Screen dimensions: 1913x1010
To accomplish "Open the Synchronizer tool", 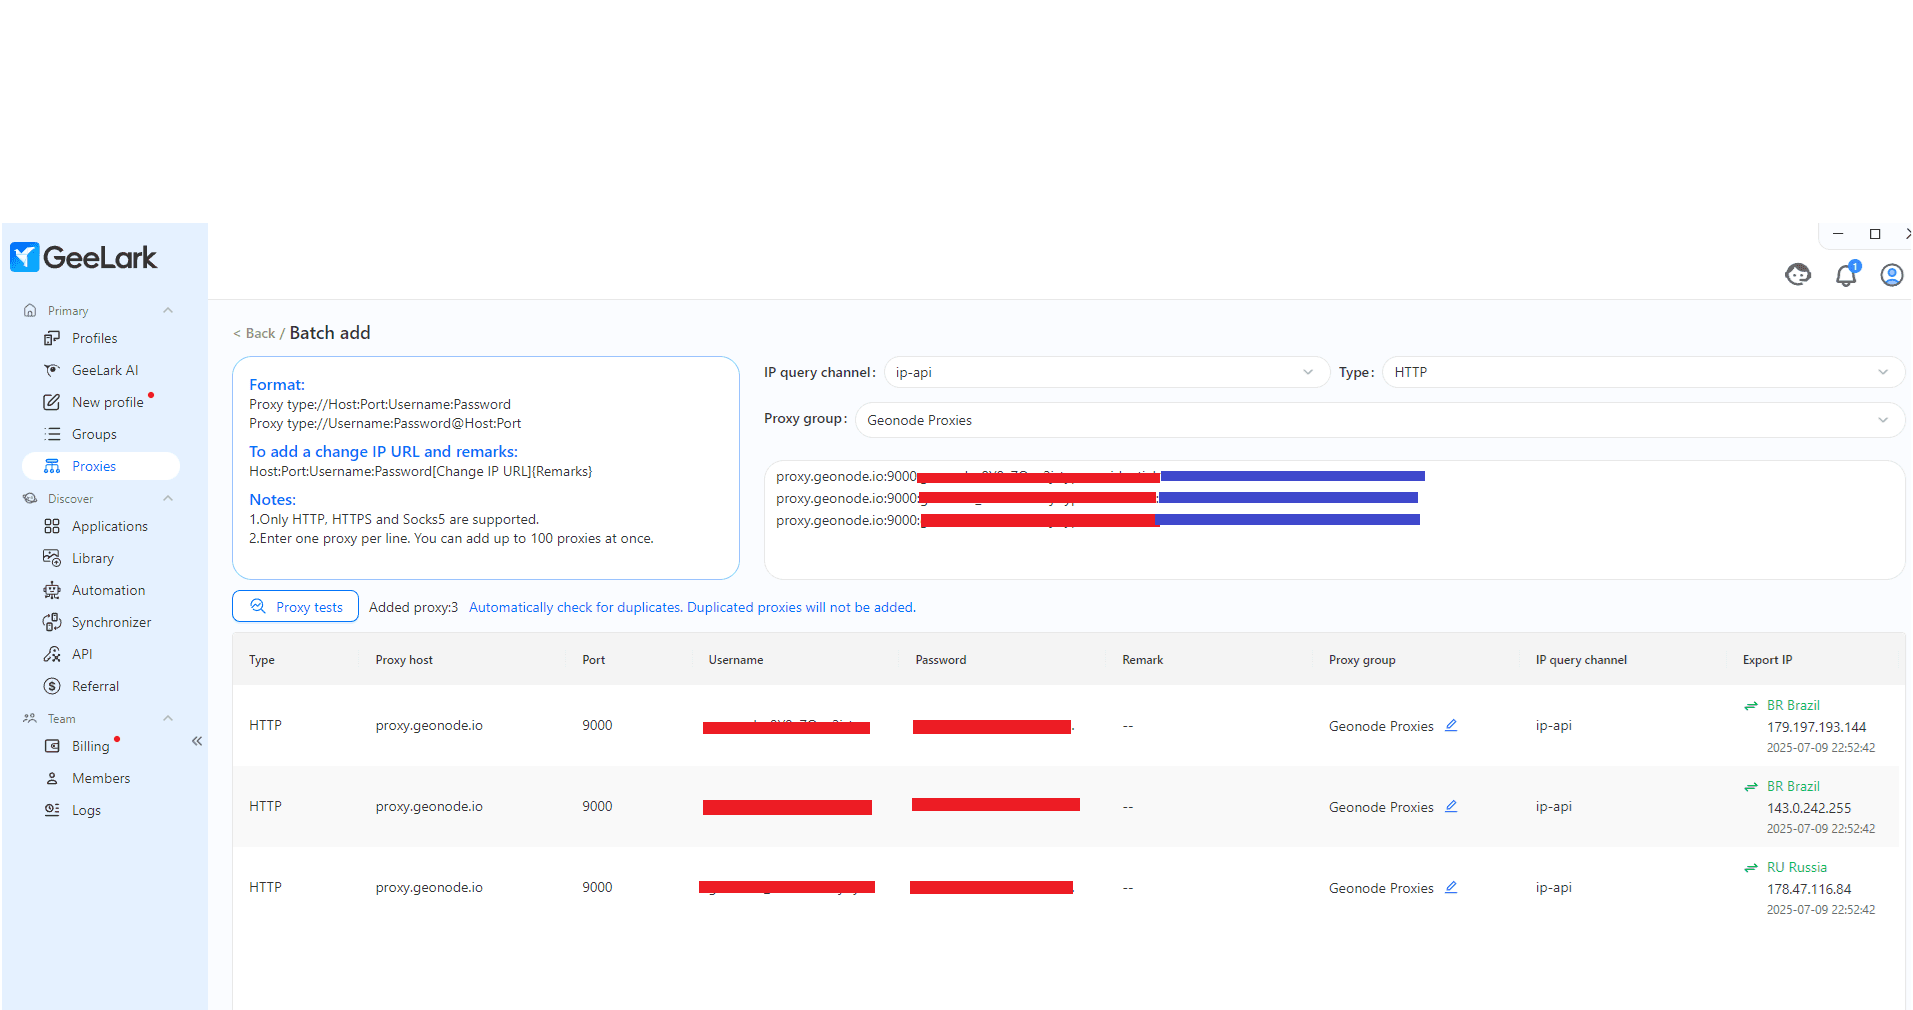I will click(111, 622).
